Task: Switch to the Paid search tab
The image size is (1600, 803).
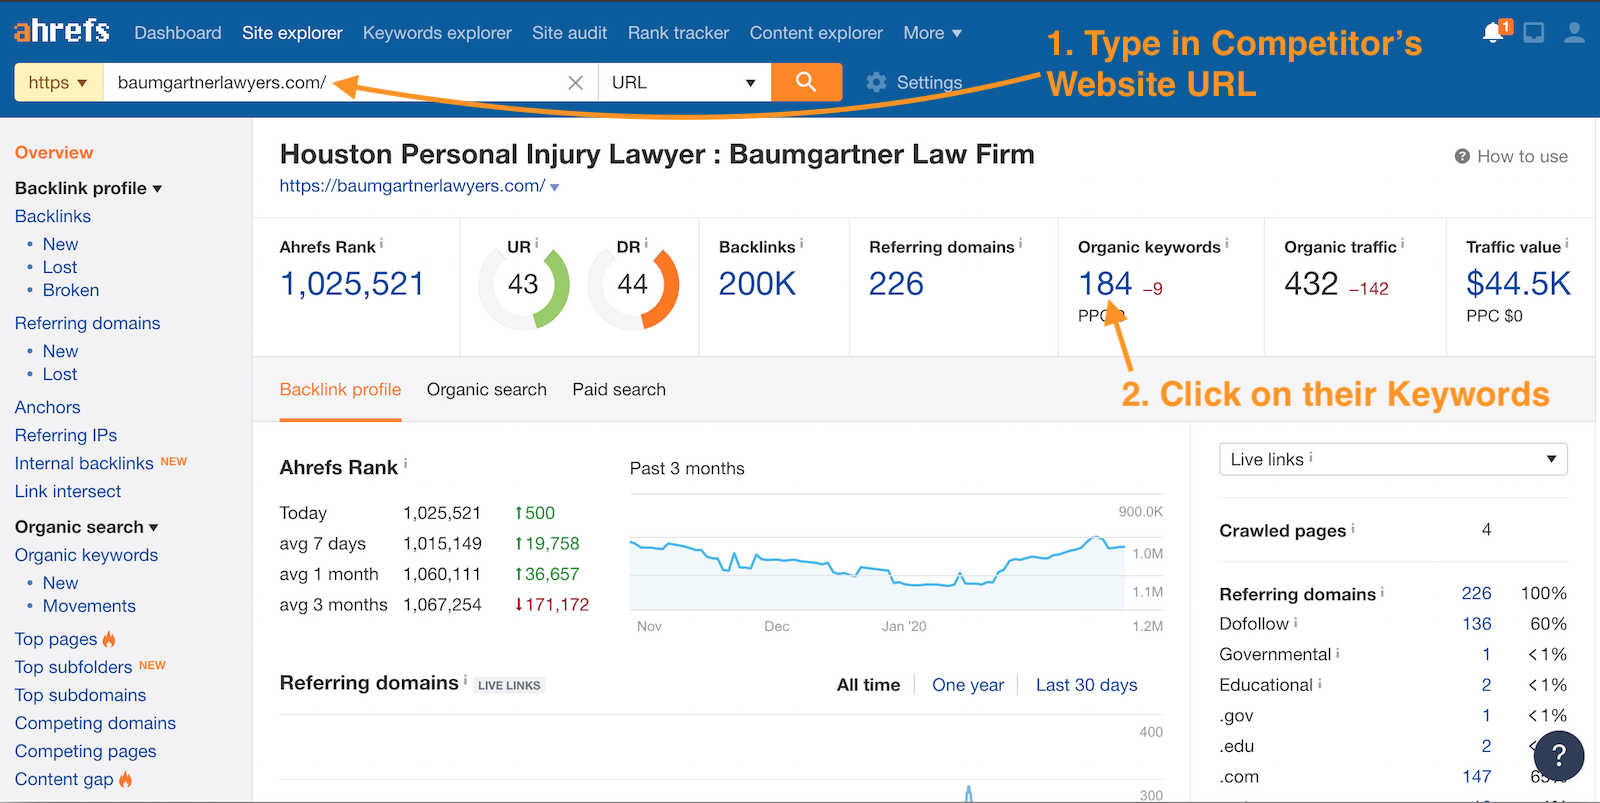Action: click(x=619, y=389)
